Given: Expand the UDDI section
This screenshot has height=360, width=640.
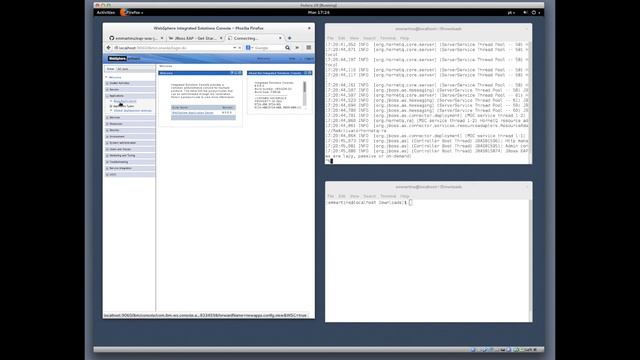Looking at the screenshot, I should [x=130, y=175].
